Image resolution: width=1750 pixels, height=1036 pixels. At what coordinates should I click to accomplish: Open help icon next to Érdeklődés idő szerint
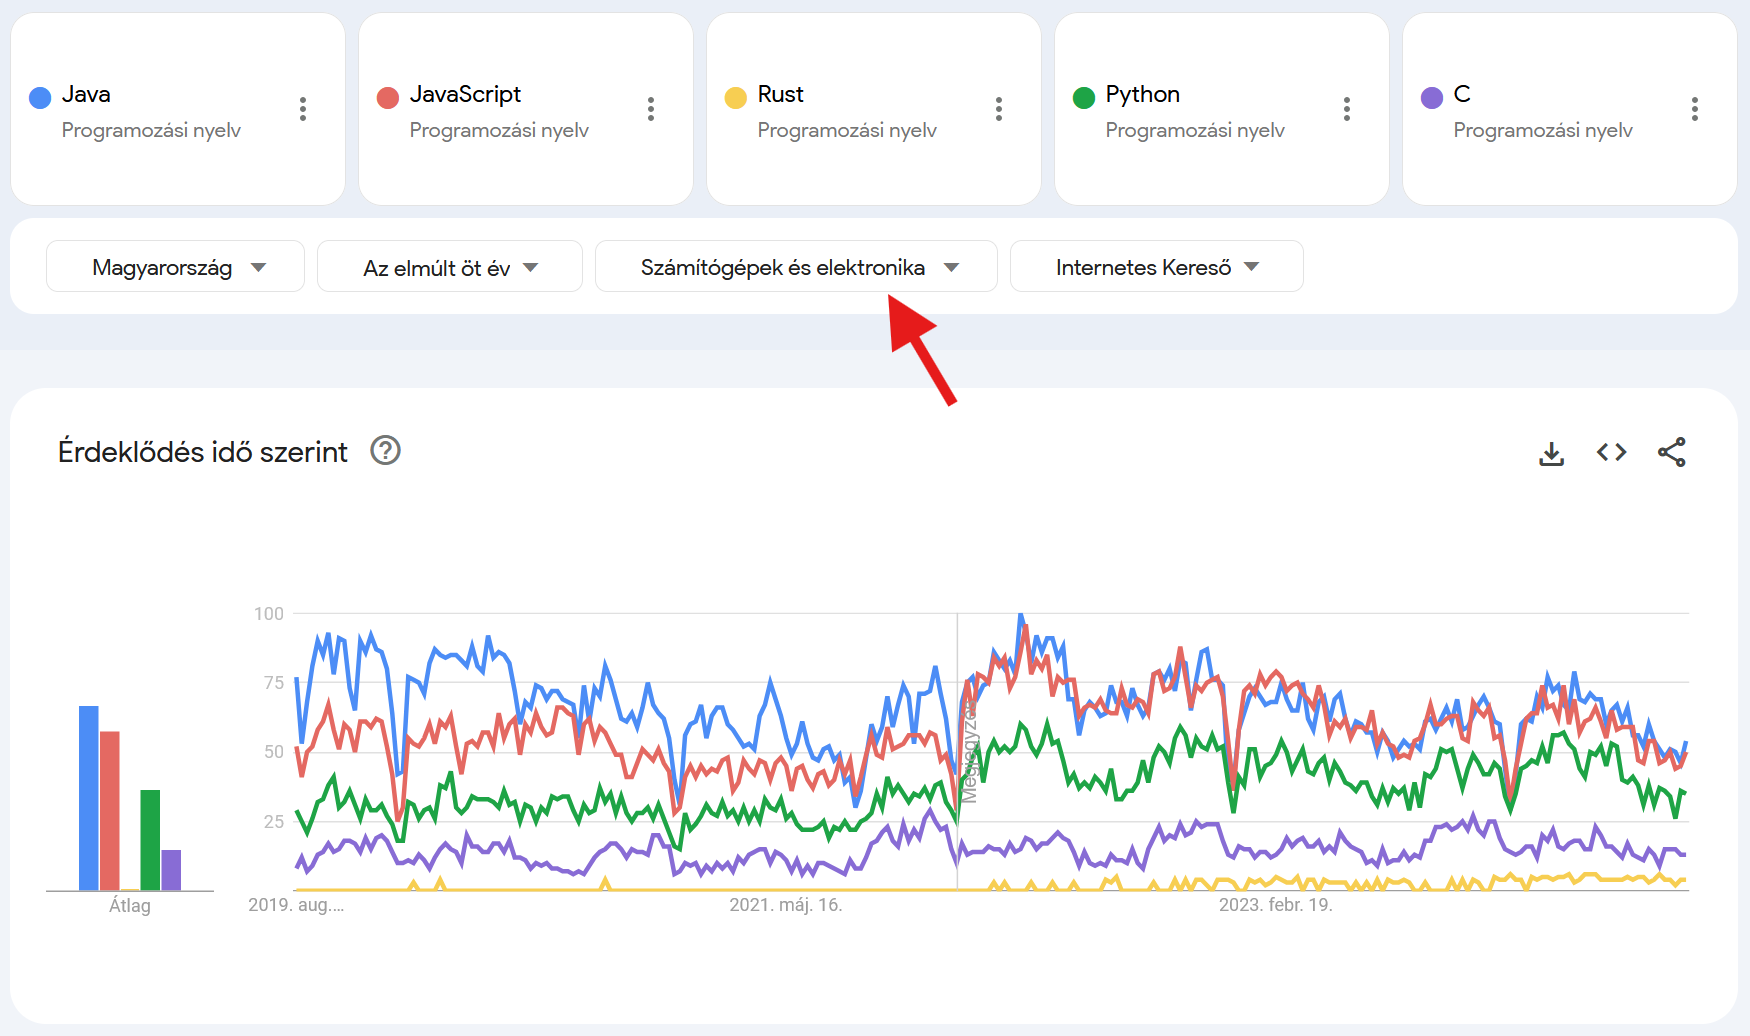pos(385,451)
